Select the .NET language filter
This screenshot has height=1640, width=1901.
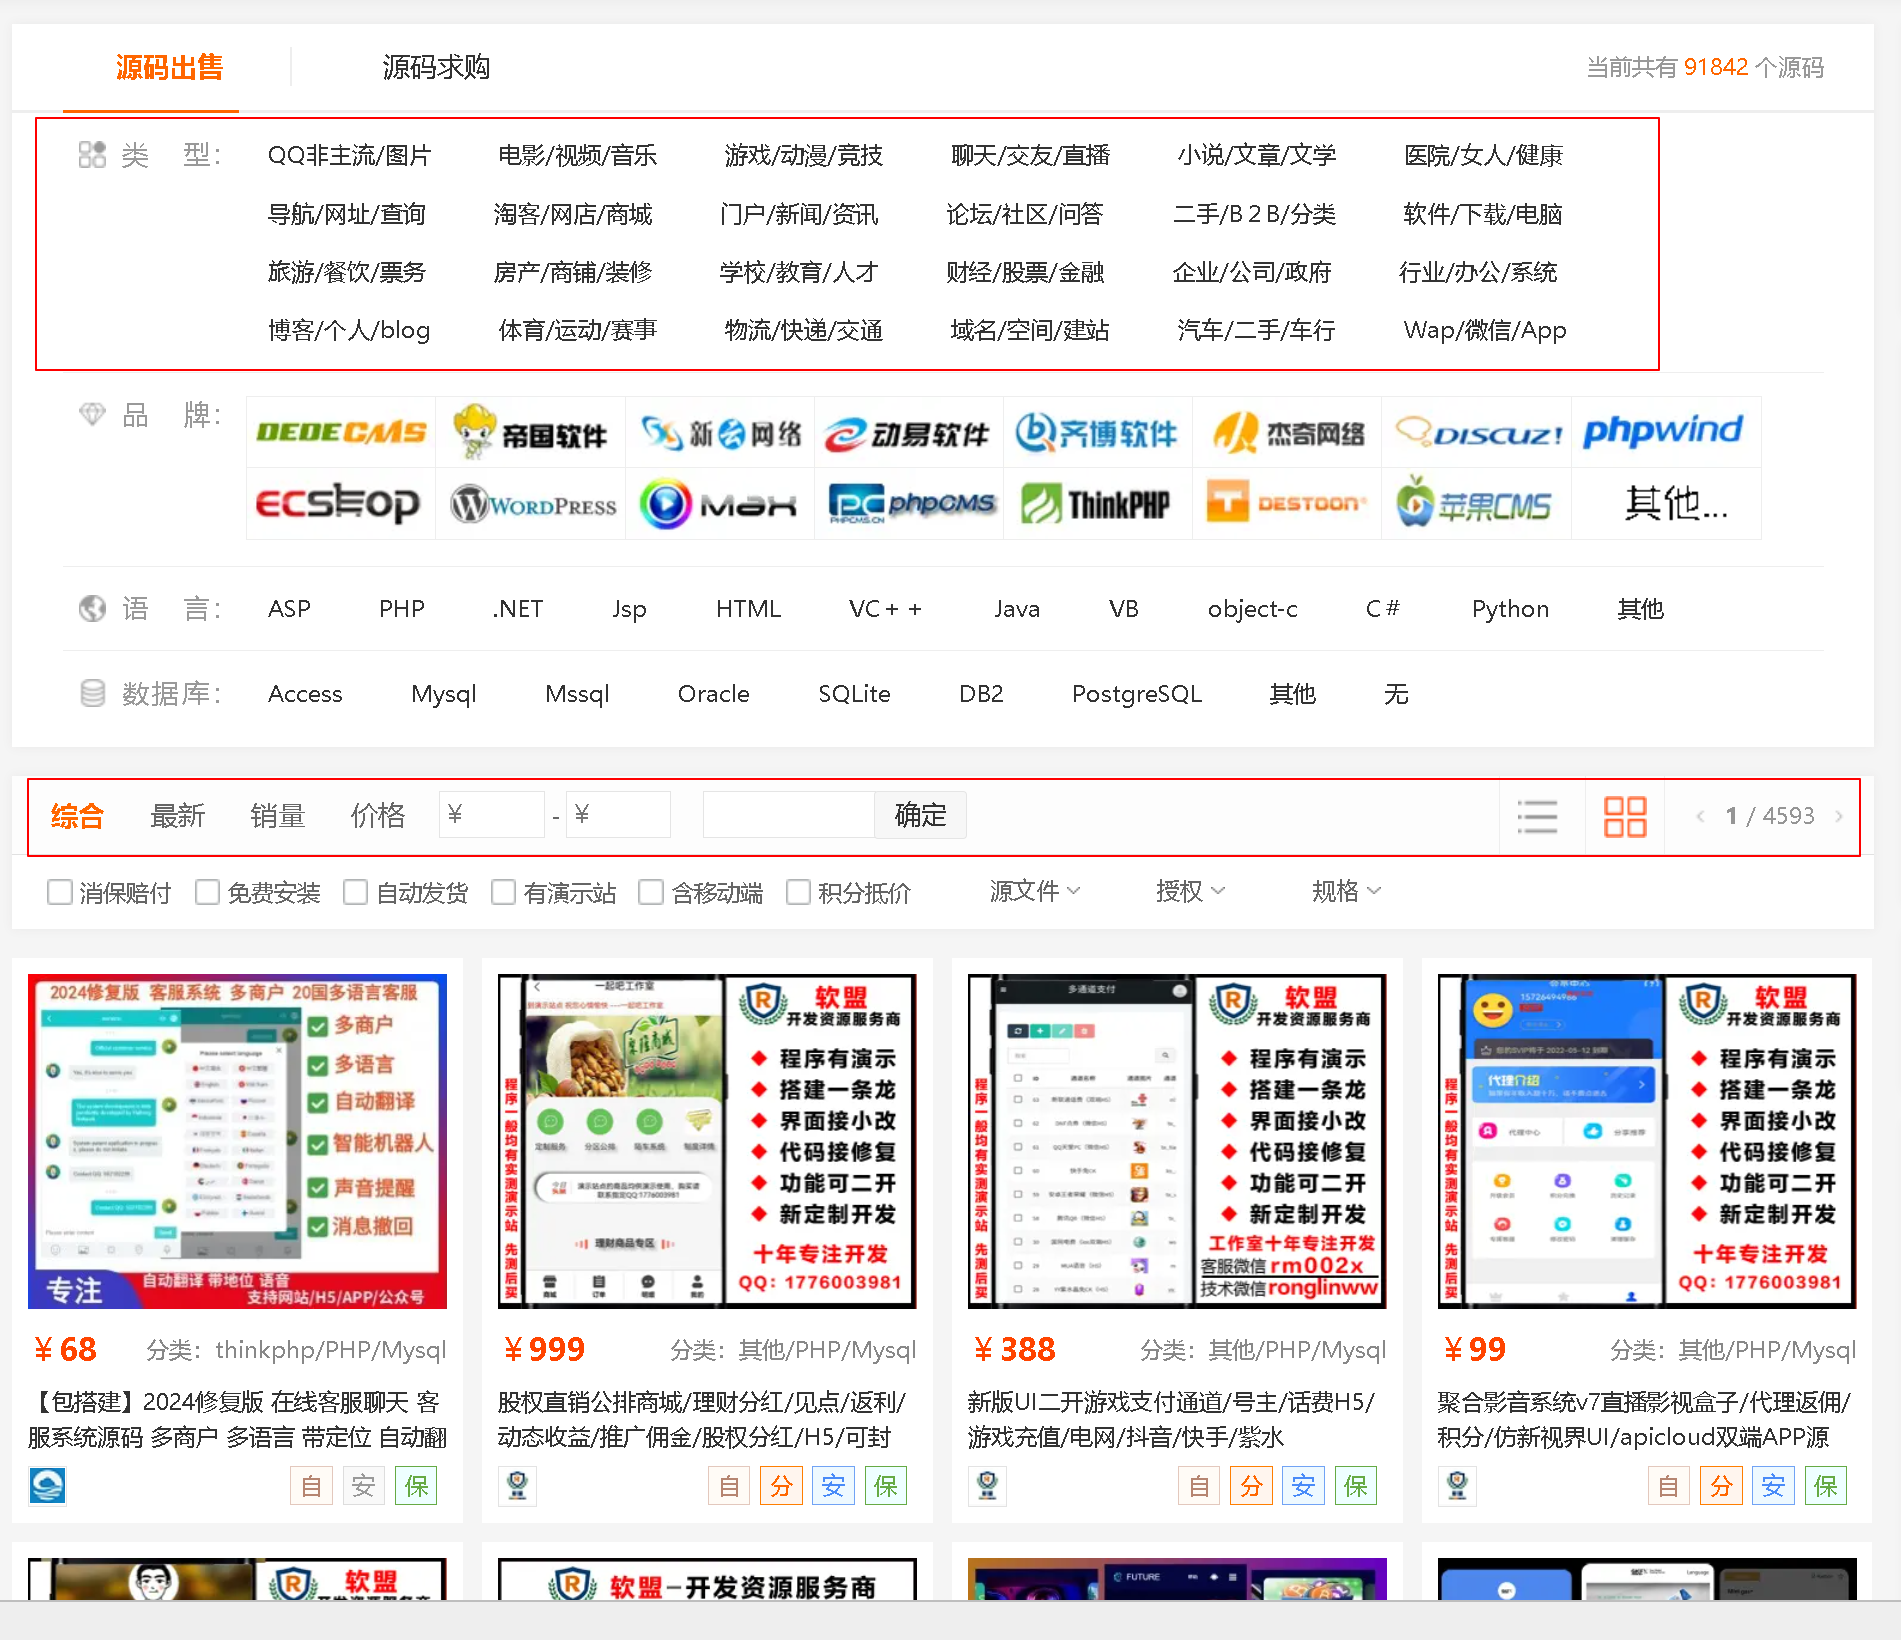click(x=517, y=609)
